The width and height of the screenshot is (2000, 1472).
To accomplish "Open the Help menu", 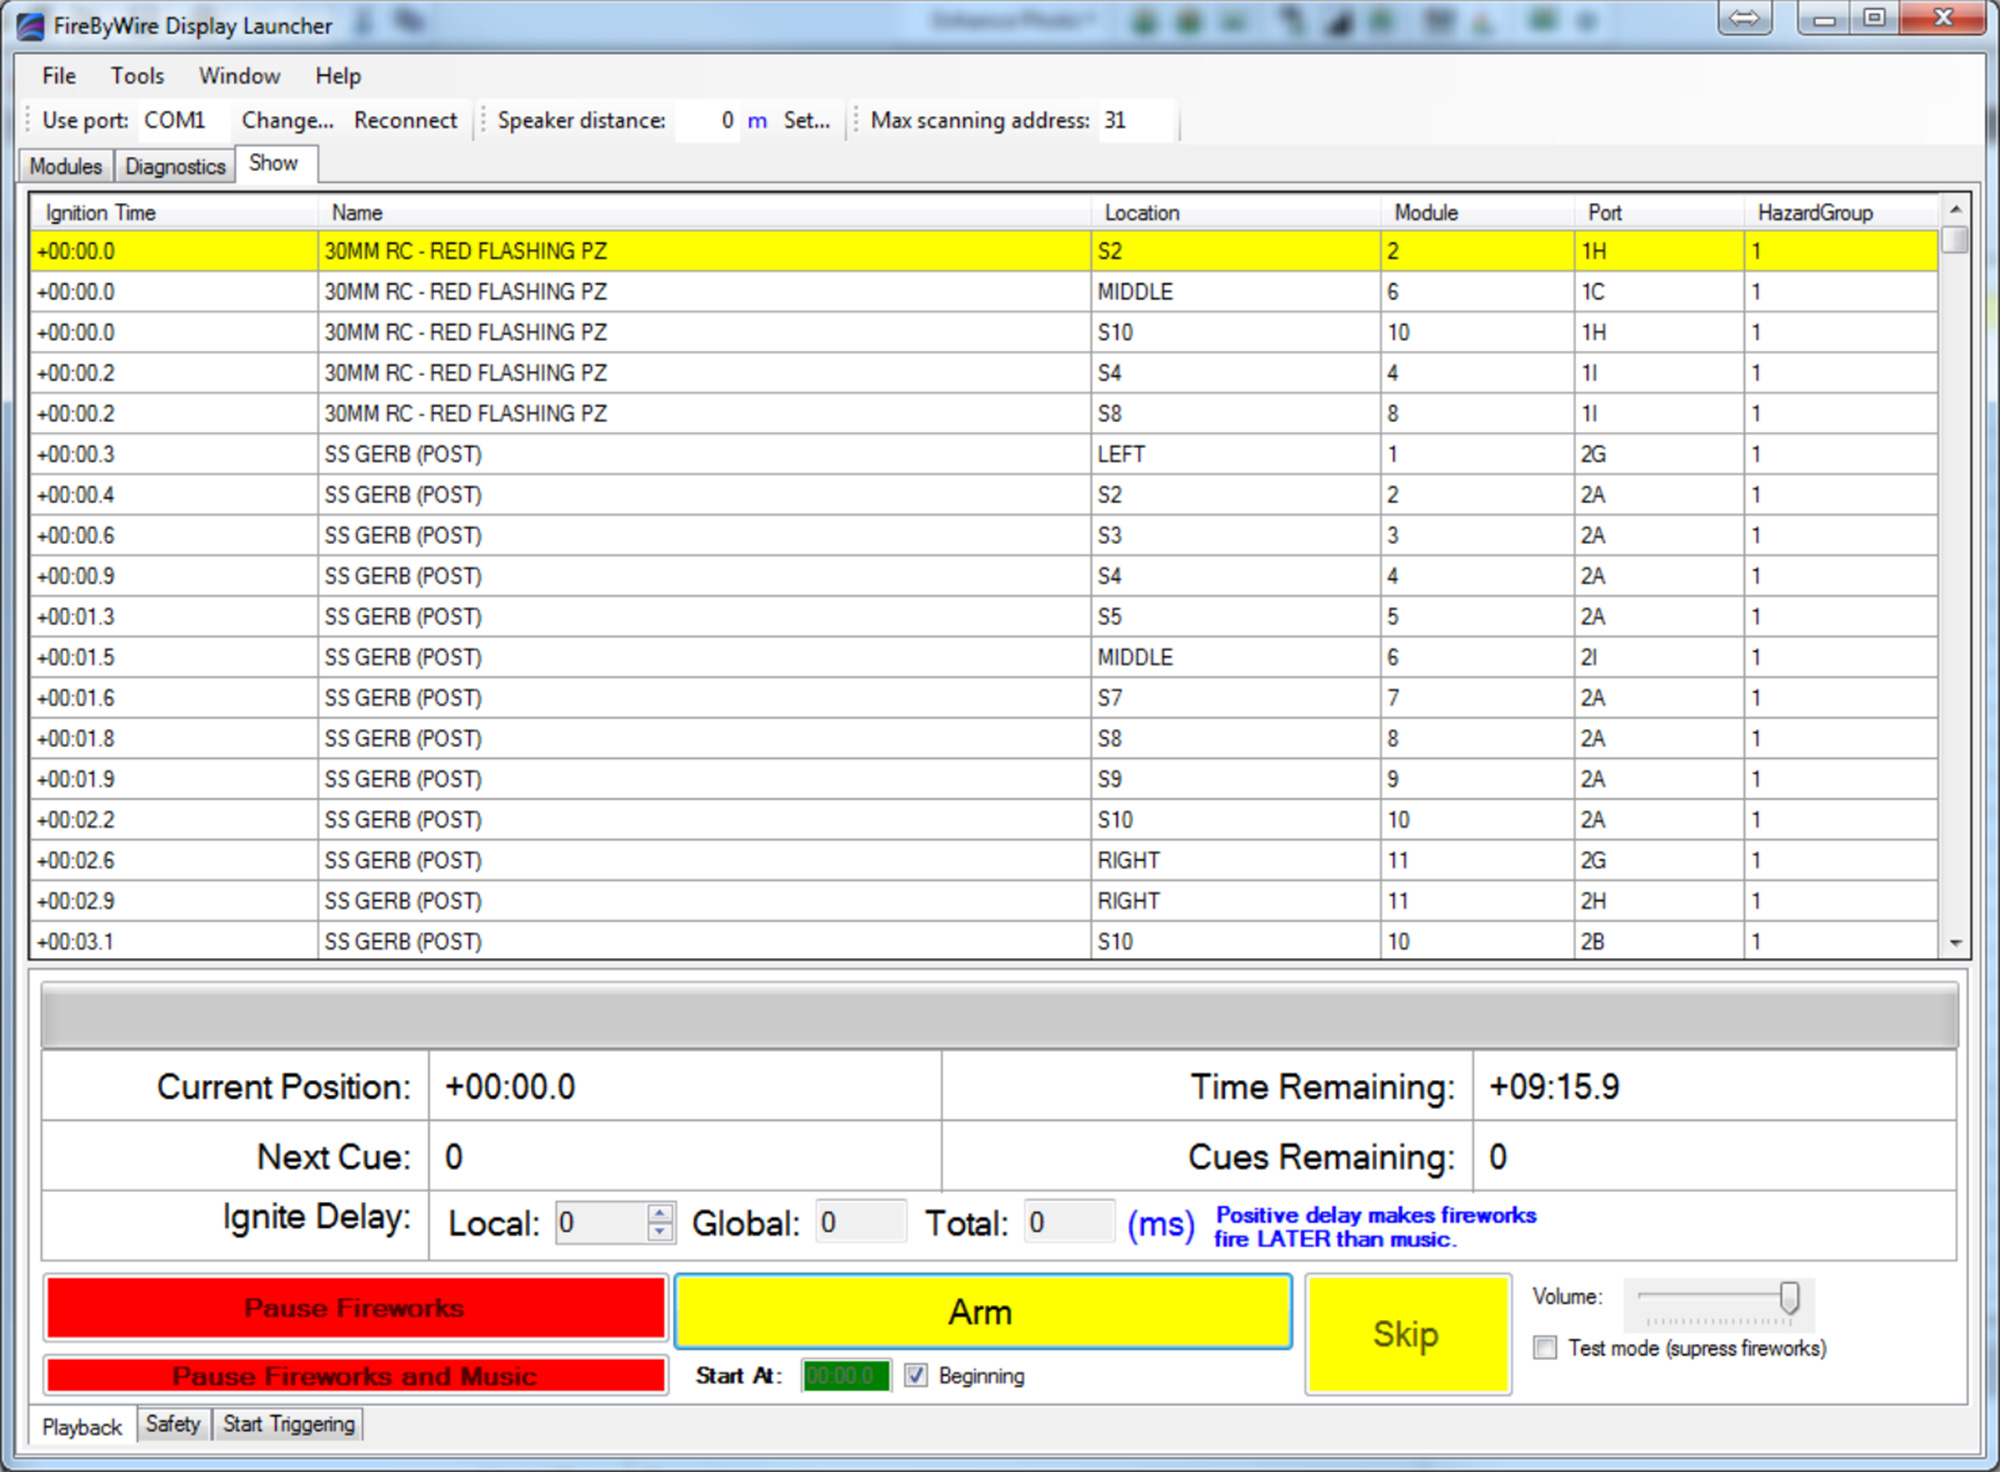I will [x=338, y=76].
